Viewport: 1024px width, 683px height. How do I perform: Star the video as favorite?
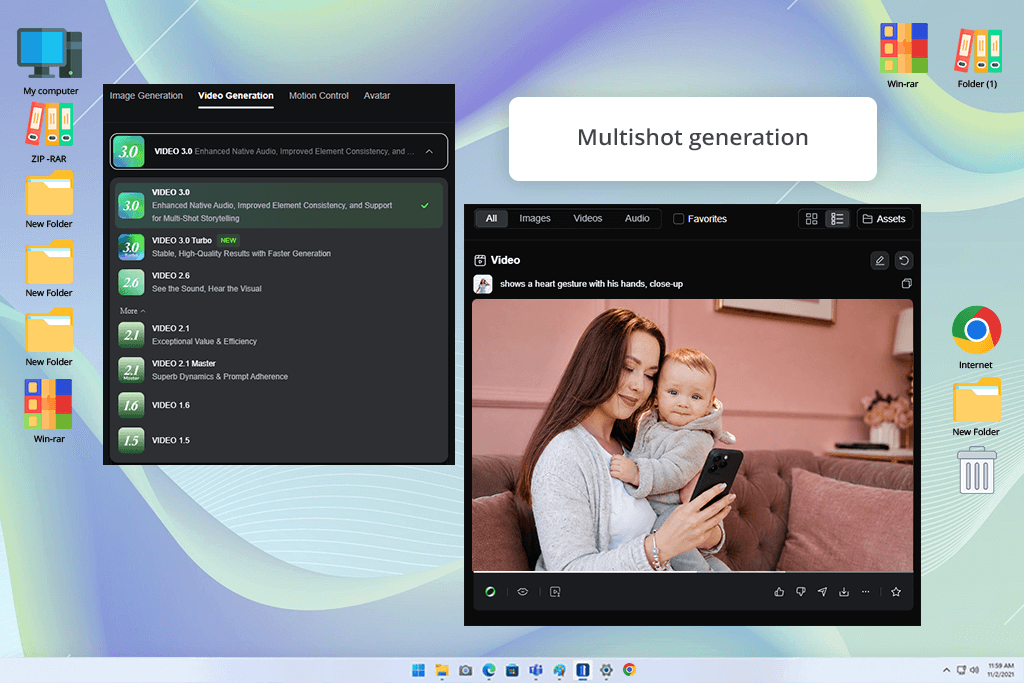896,592
